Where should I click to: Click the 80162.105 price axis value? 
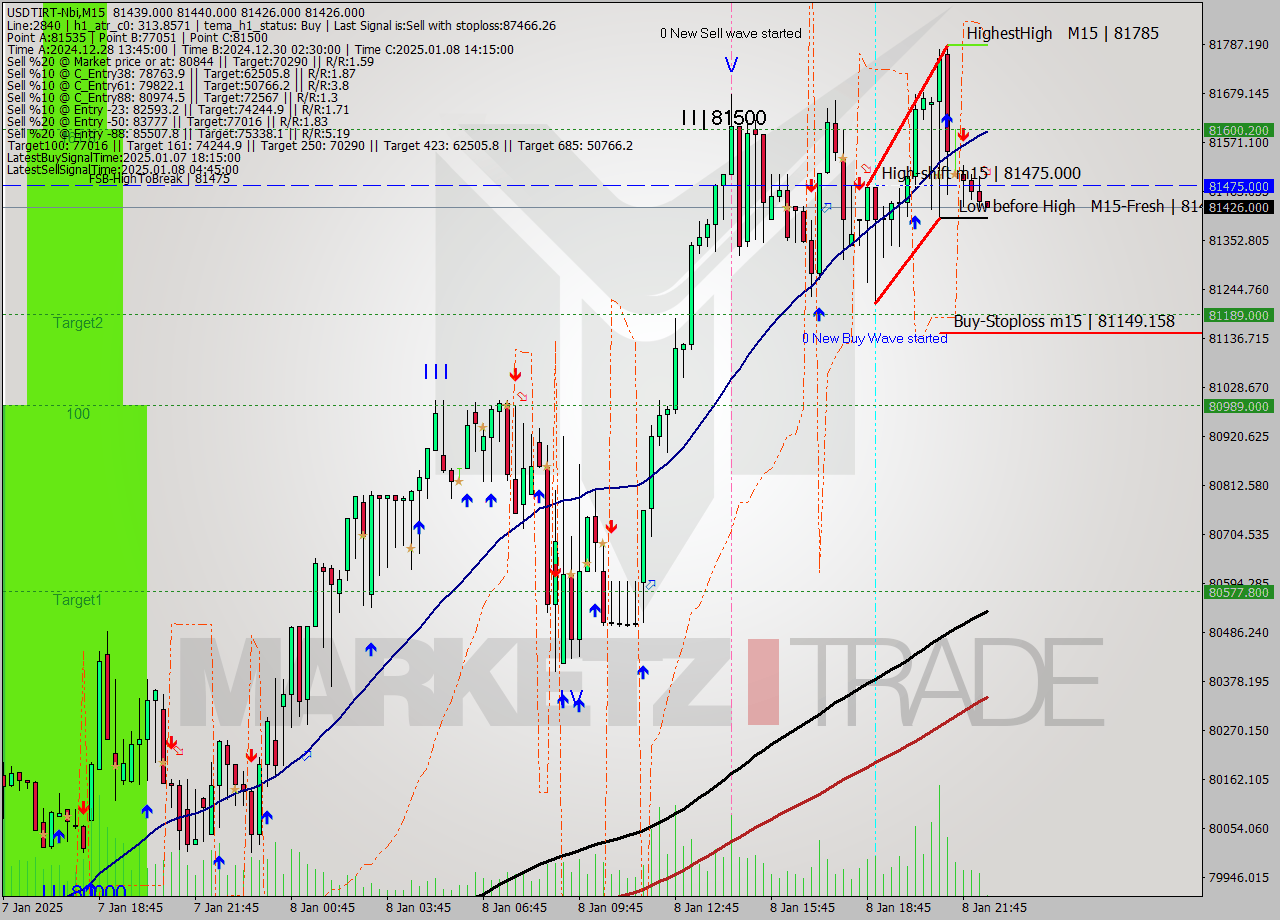[x=1239, y=779]
